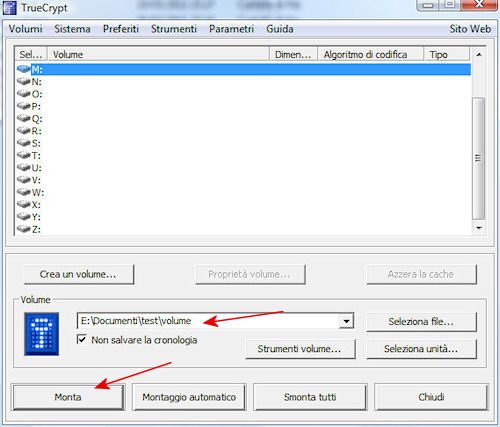Select the S: drive icon

click(23, 143)
